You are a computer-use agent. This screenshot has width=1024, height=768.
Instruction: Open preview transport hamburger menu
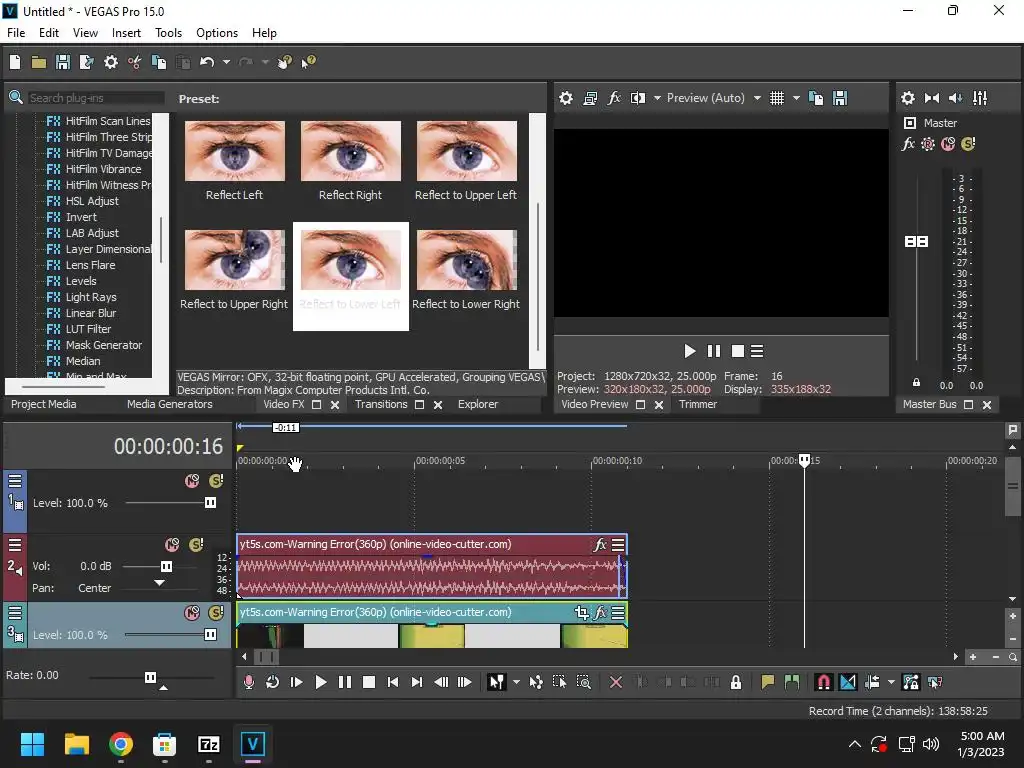(x=757, y=351)
